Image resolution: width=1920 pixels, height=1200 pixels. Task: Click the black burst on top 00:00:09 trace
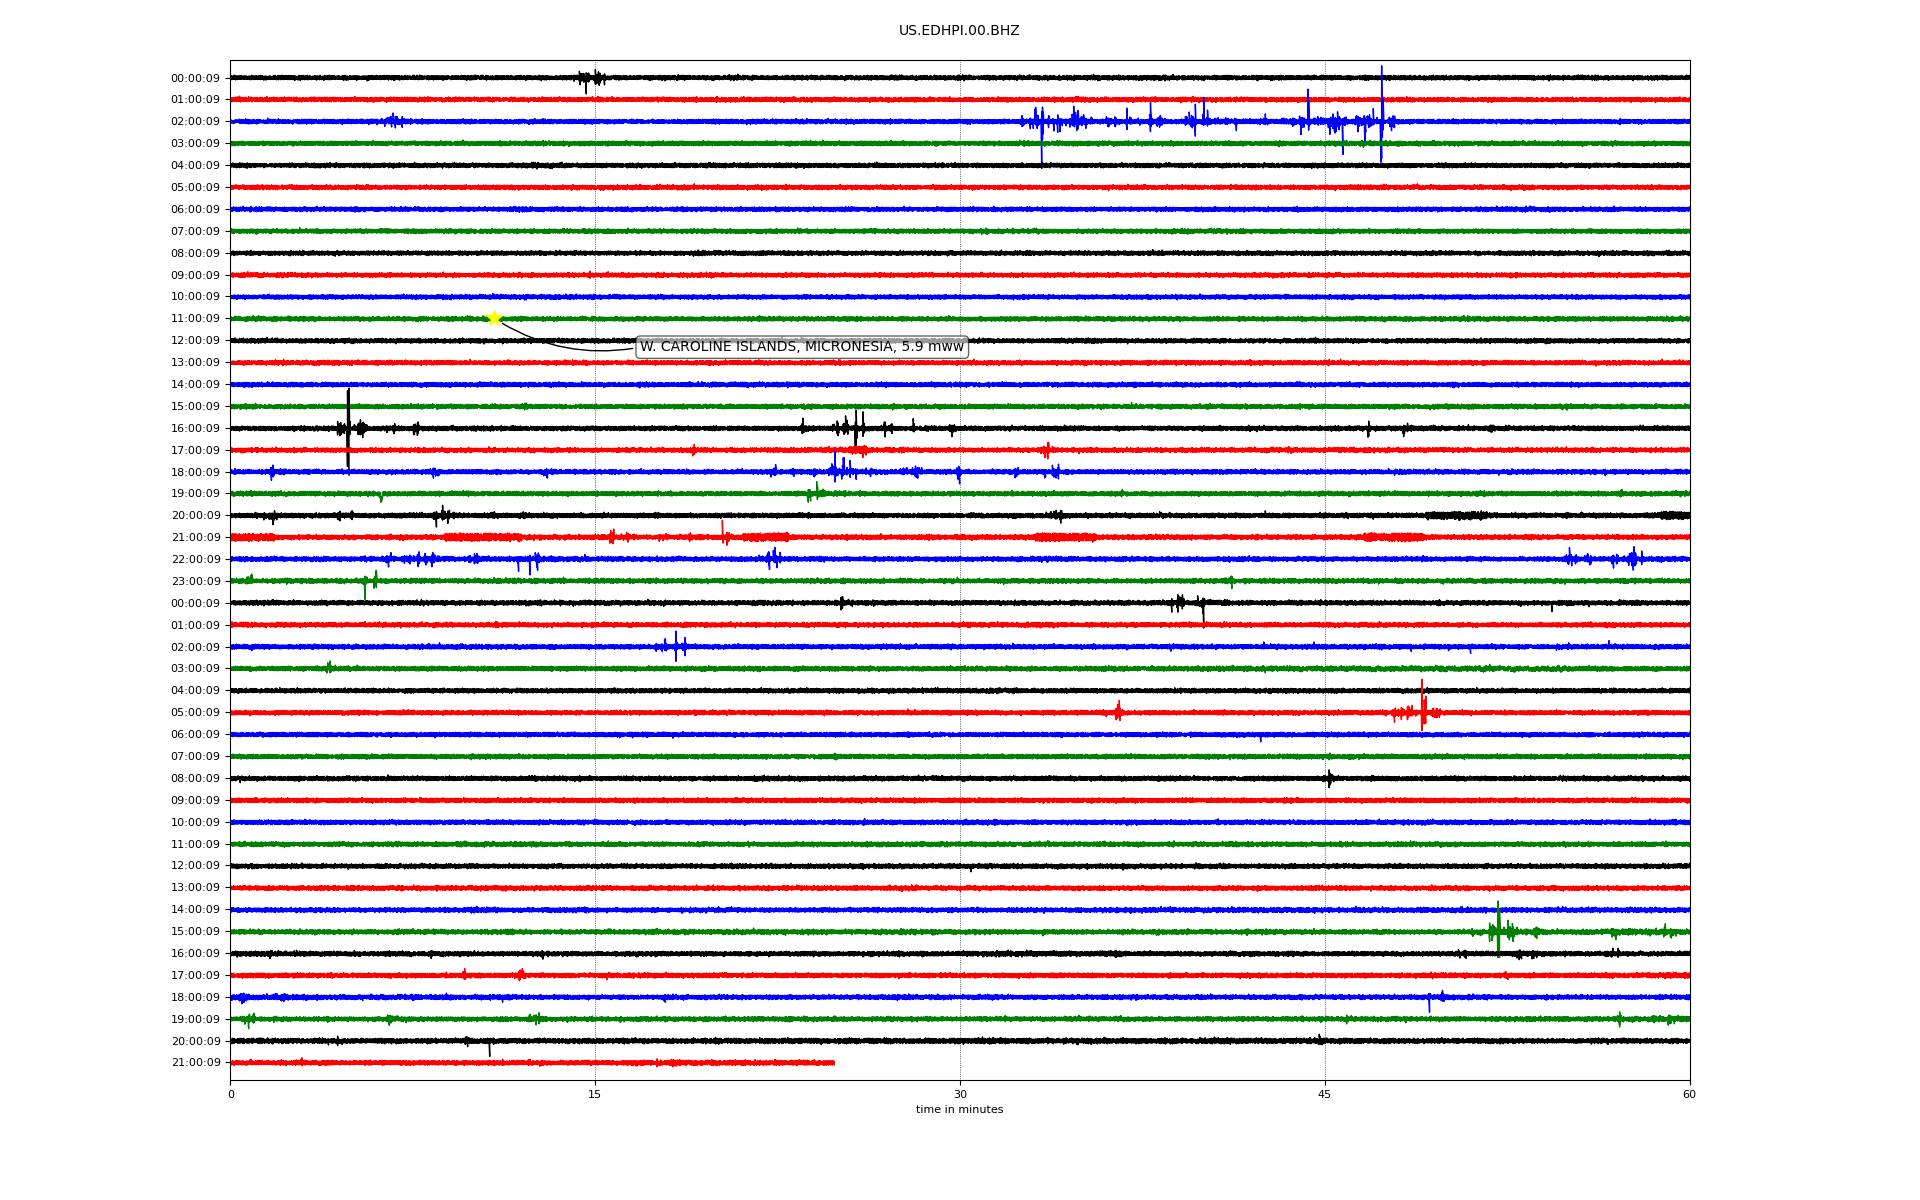tap(591, 78)
